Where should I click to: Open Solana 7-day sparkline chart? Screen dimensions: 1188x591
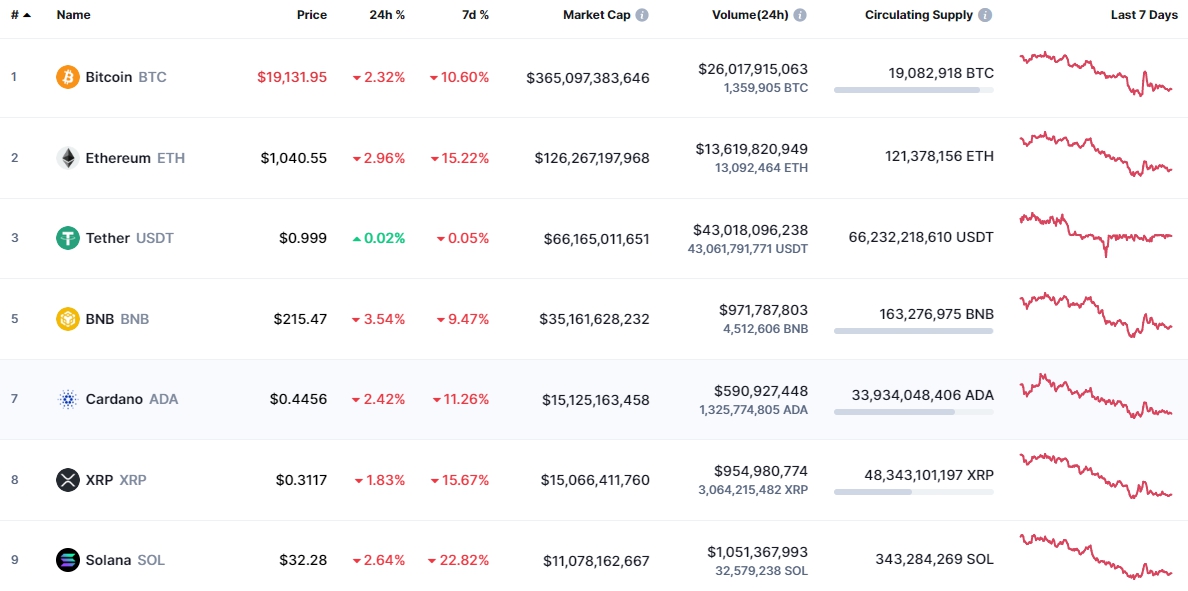(x=1096, y=556)
